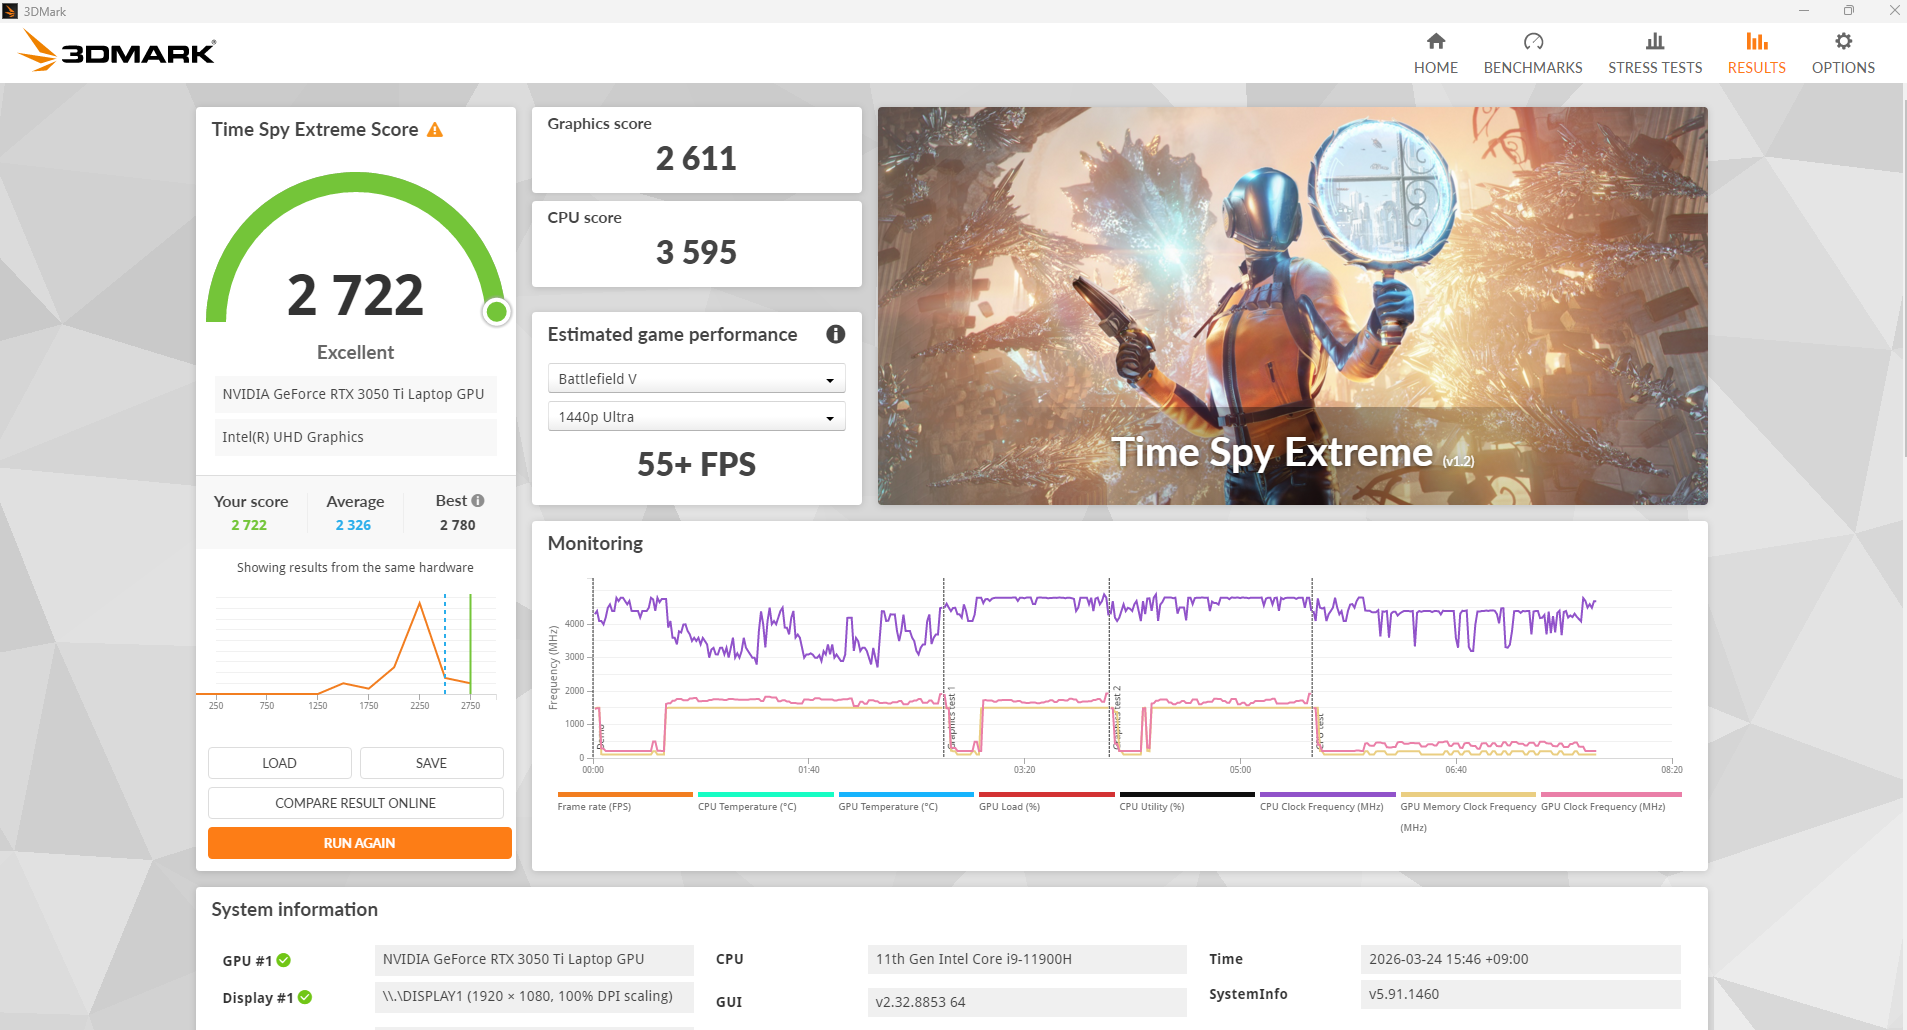
Task: Toggle the CPU Clock Frequency (MHz) legend item
Action: click(1327, 802)
